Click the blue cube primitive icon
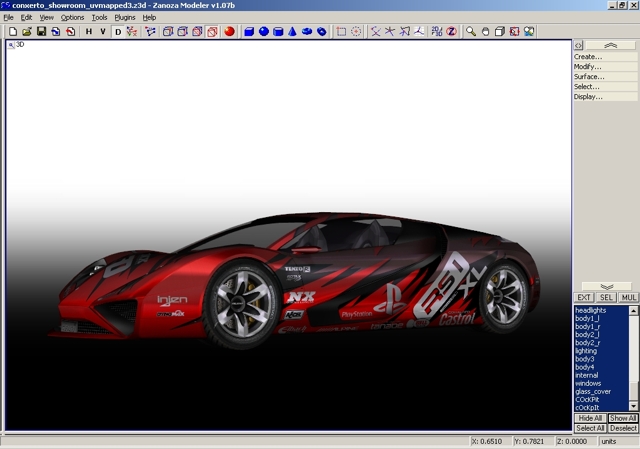Screen dimensions: 640x449 tap(249, 31)
